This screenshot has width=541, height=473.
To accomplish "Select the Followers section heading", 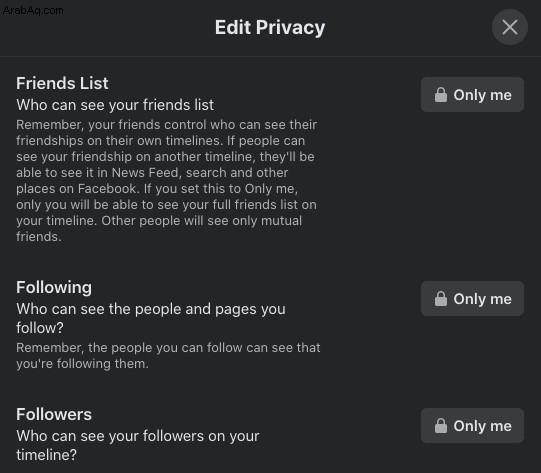I will click(x=54, y=414).
